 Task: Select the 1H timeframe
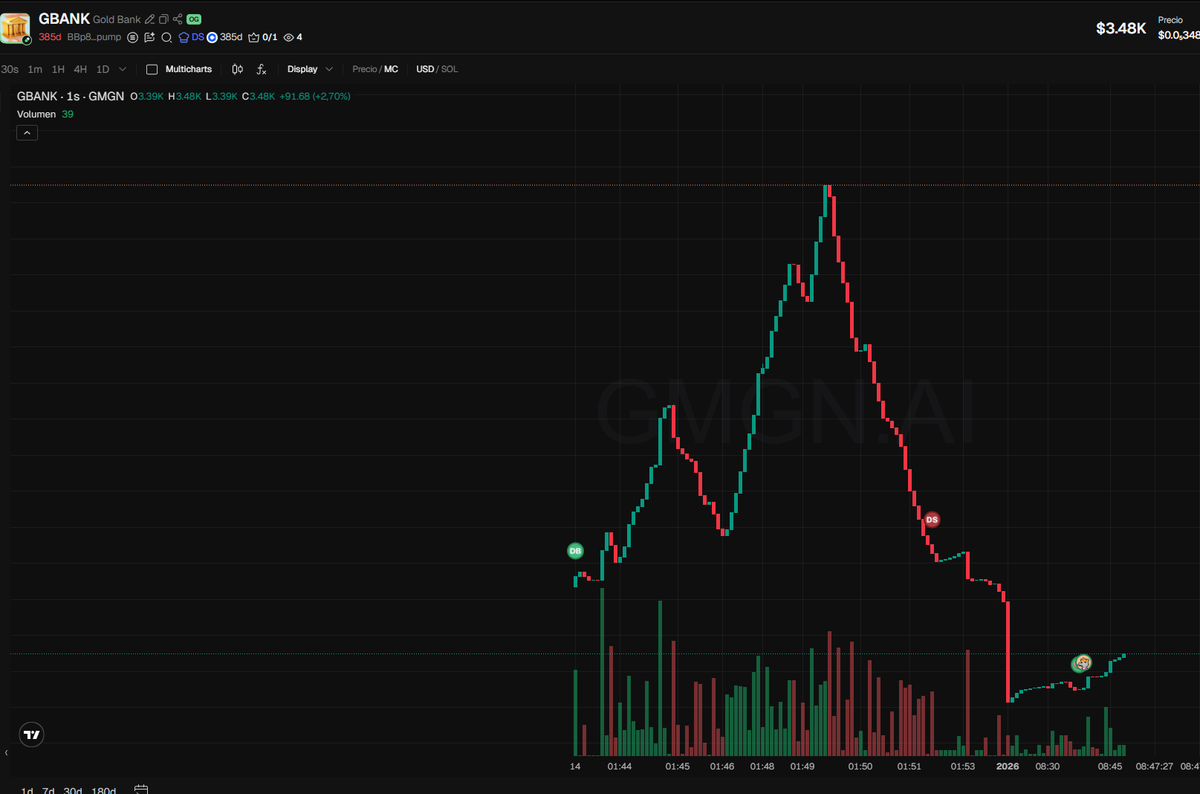58,69
